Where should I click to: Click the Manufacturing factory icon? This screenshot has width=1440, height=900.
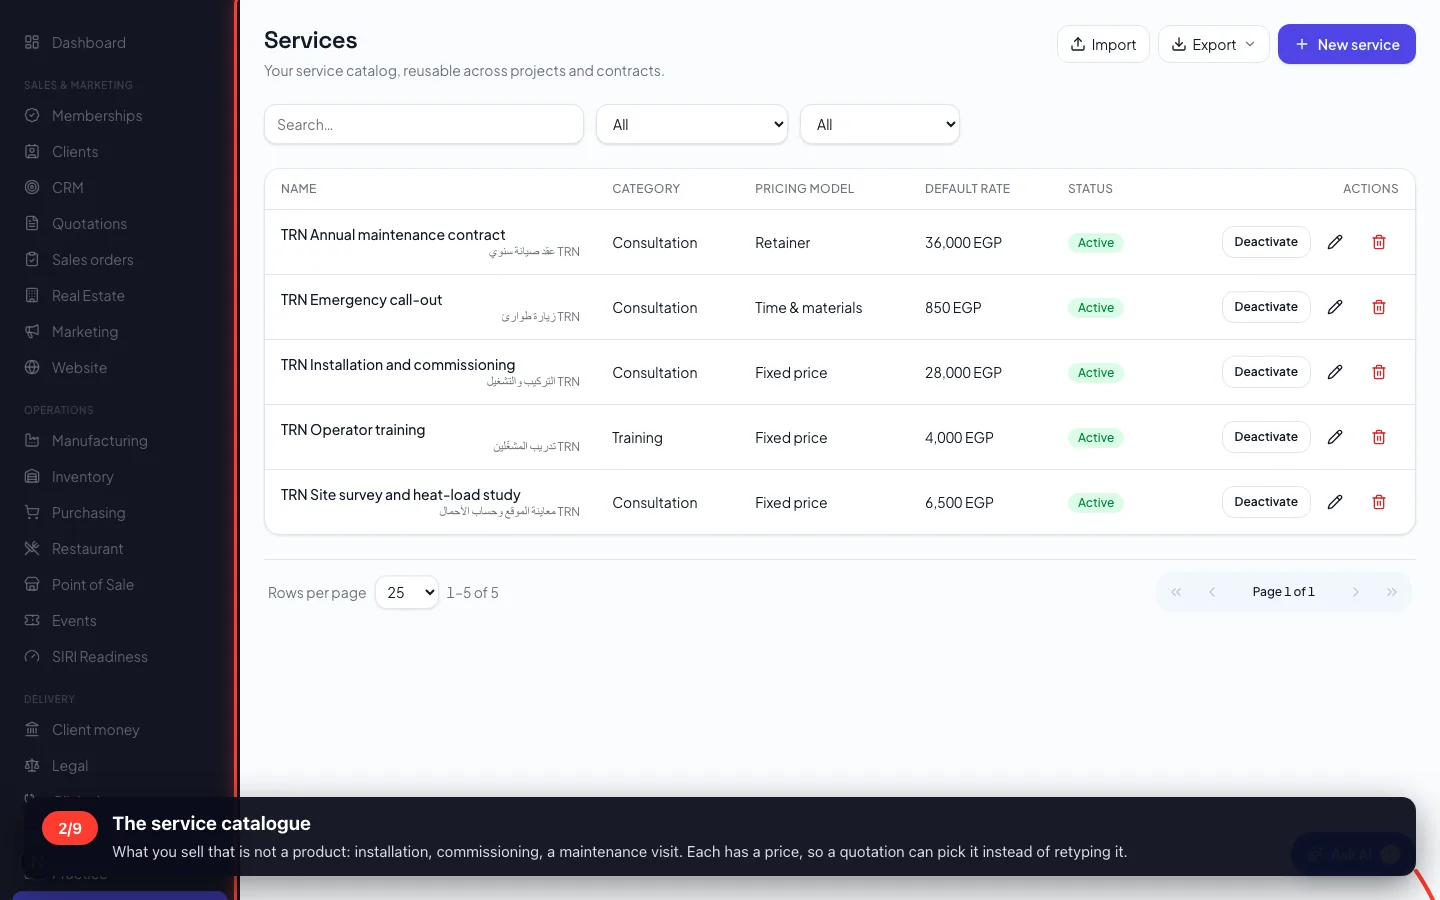(32, 441)
